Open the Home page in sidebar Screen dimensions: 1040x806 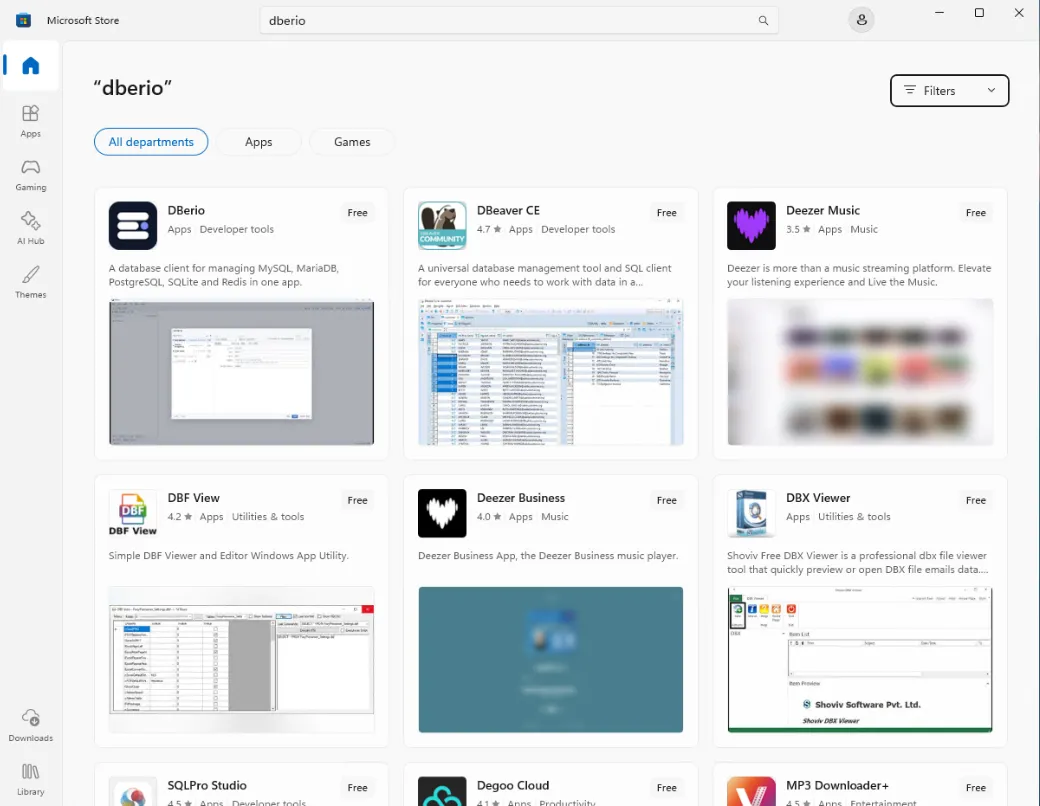(31, 65)
